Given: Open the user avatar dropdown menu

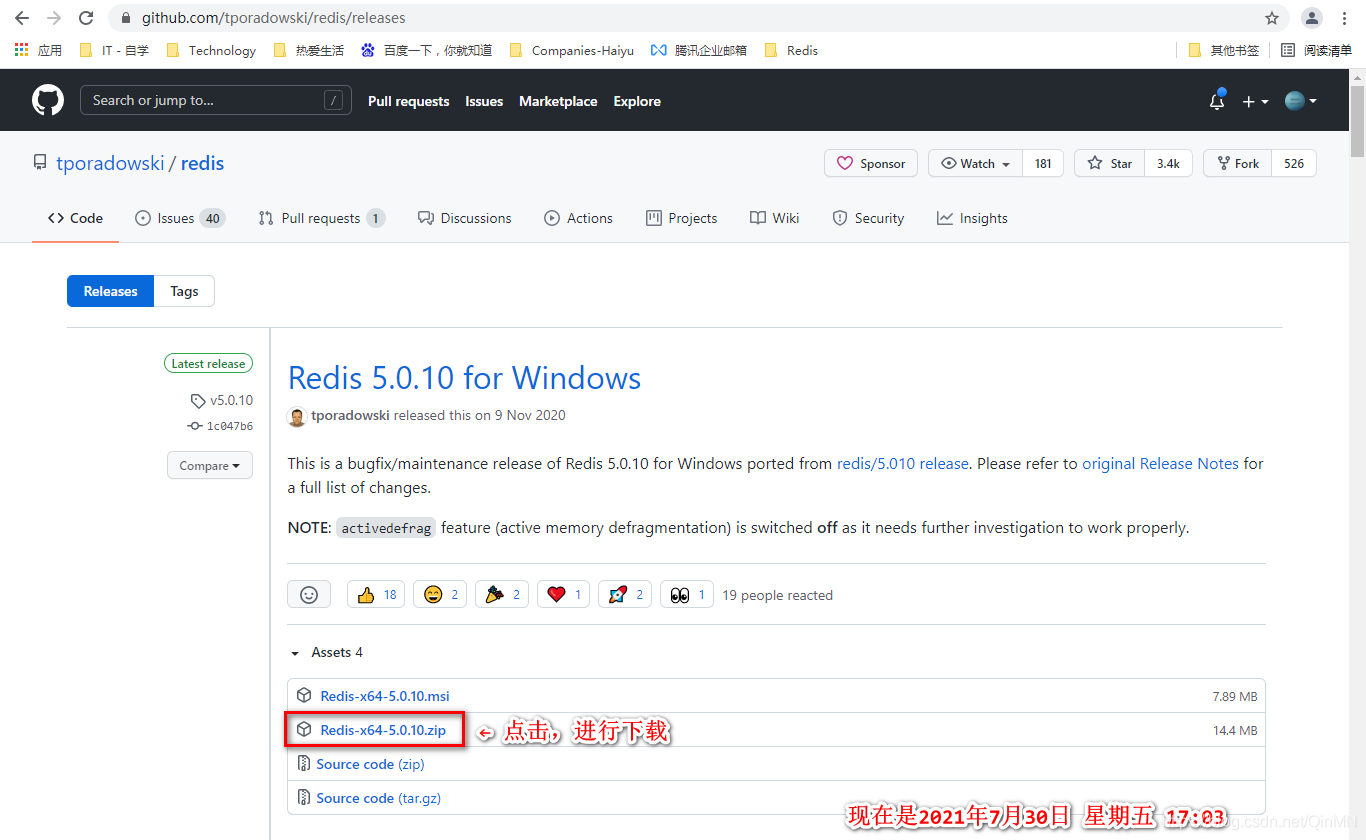Looking at the screenshot, I should 1300,101.
